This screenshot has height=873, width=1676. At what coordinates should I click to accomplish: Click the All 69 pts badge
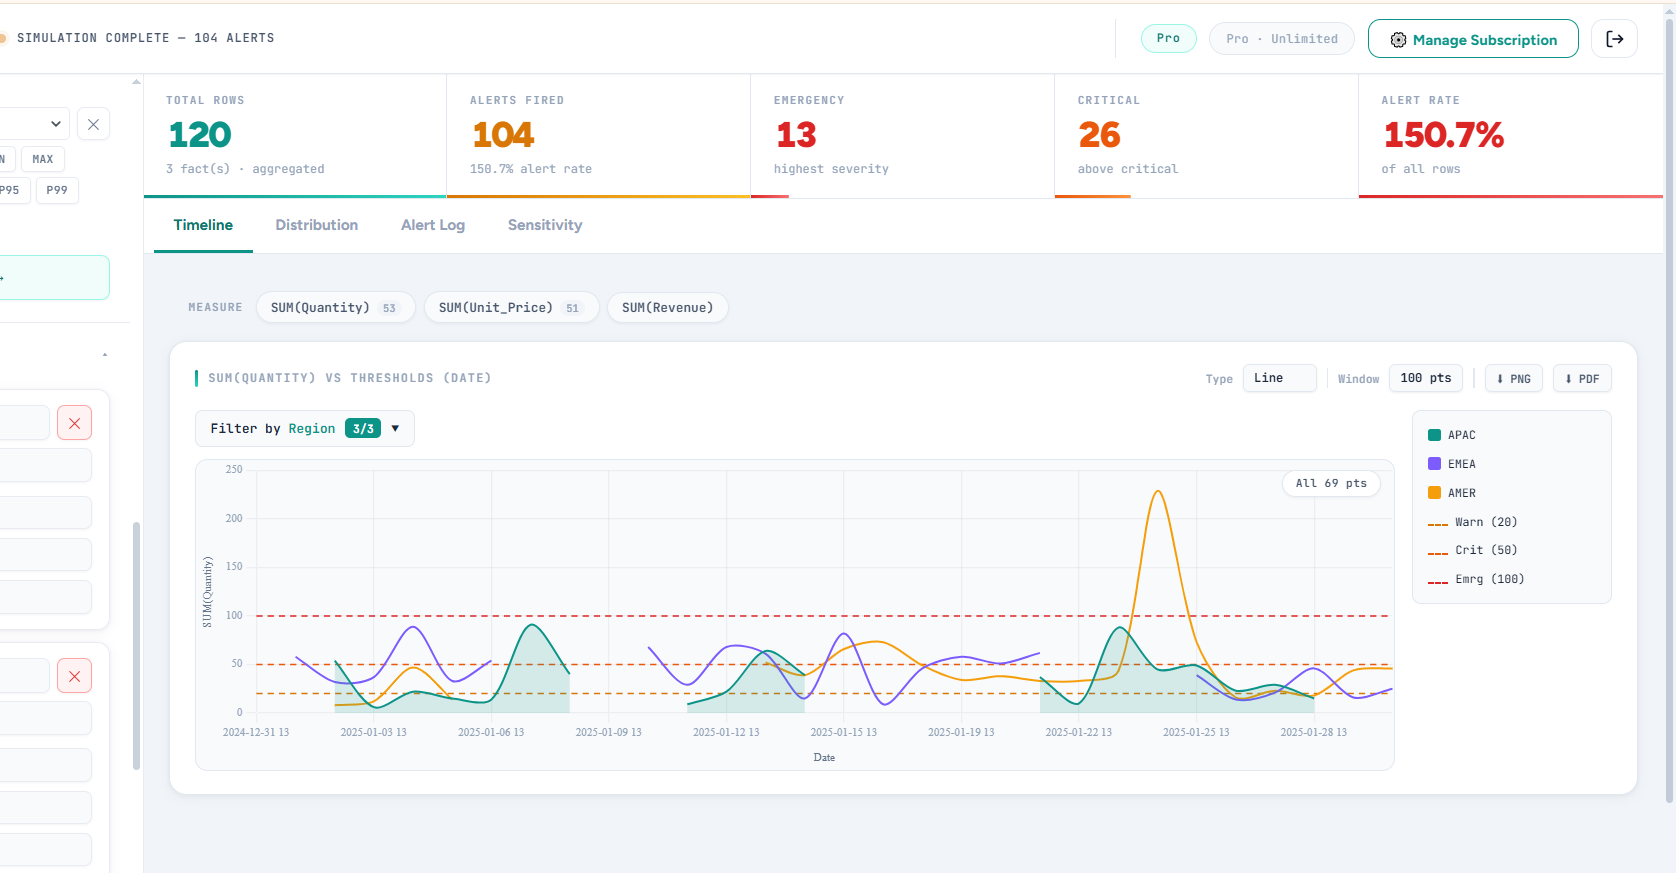(1330, 483)
